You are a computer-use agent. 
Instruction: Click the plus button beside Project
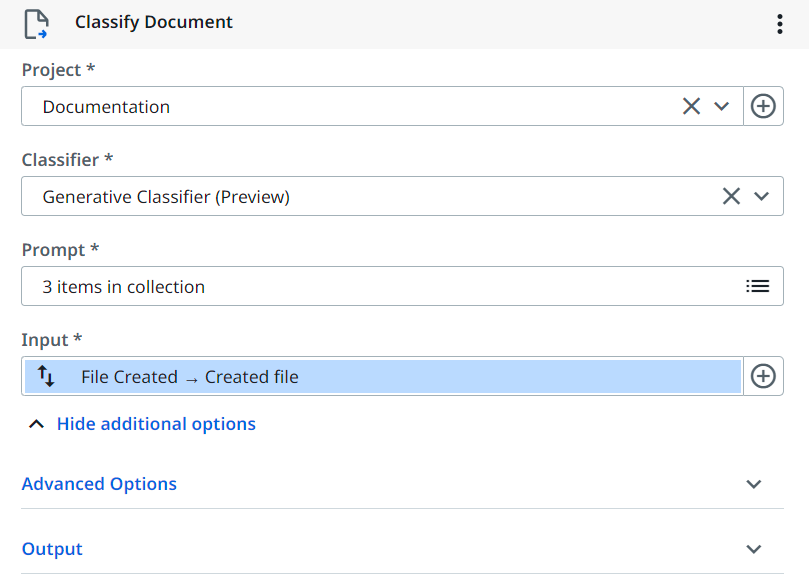coord(763,106)
